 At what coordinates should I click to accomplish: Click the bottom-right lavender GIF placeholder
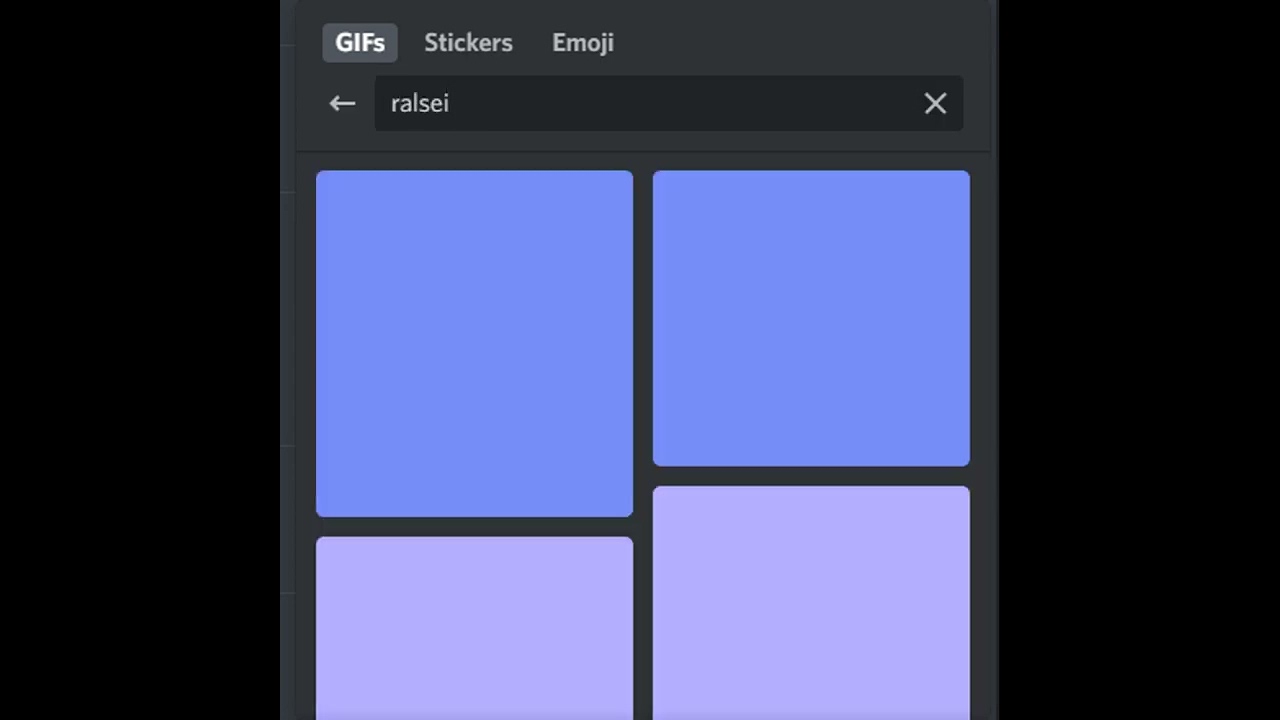(811, 602)
